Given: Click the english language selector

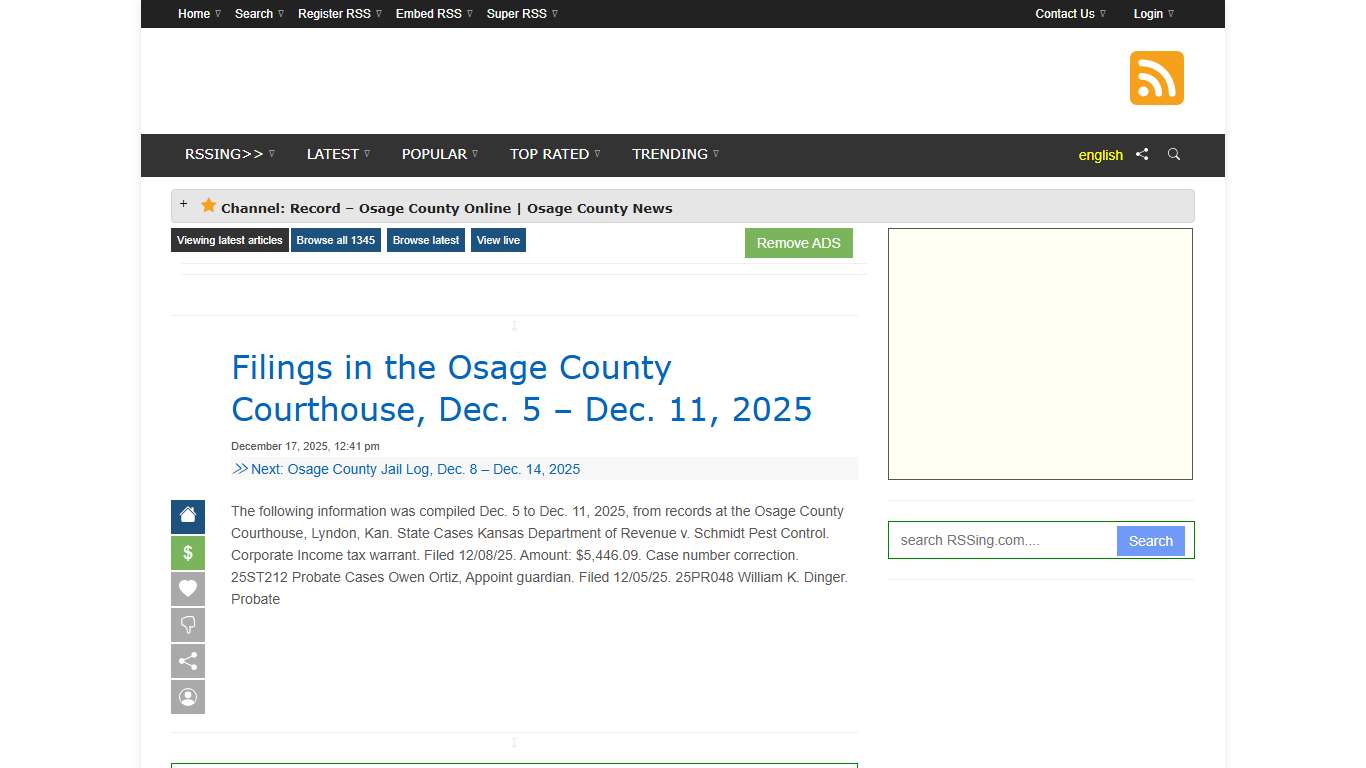Looking at the screenshot, I should (1100, 155).
